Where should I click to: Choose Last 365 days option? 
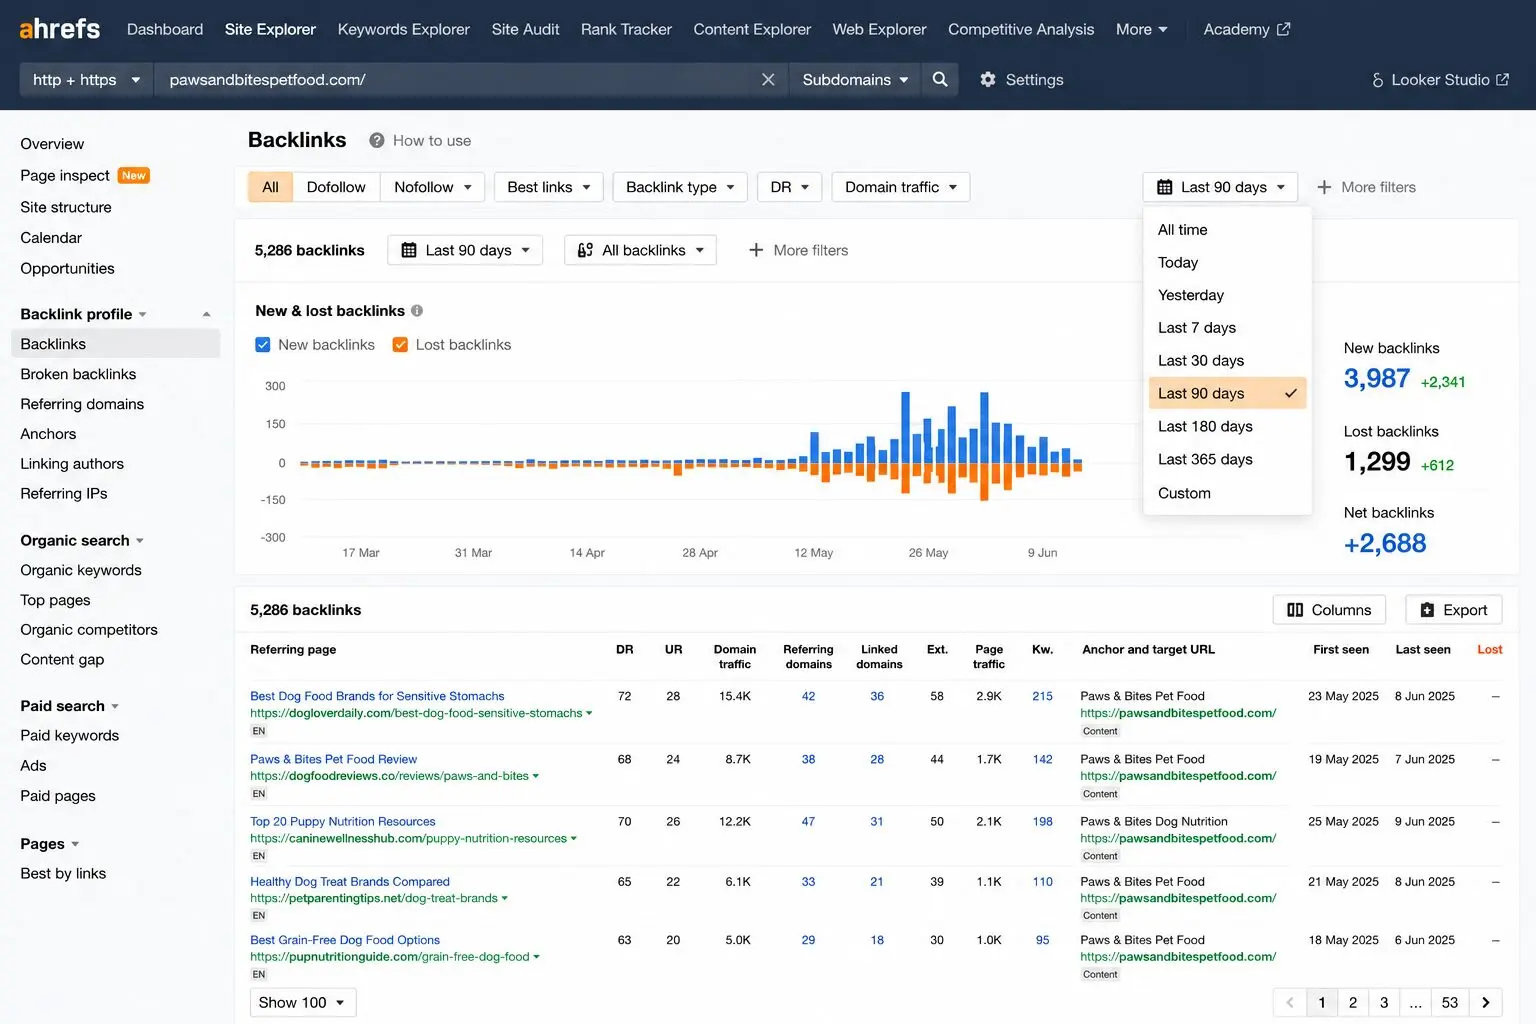(1227, 460)
